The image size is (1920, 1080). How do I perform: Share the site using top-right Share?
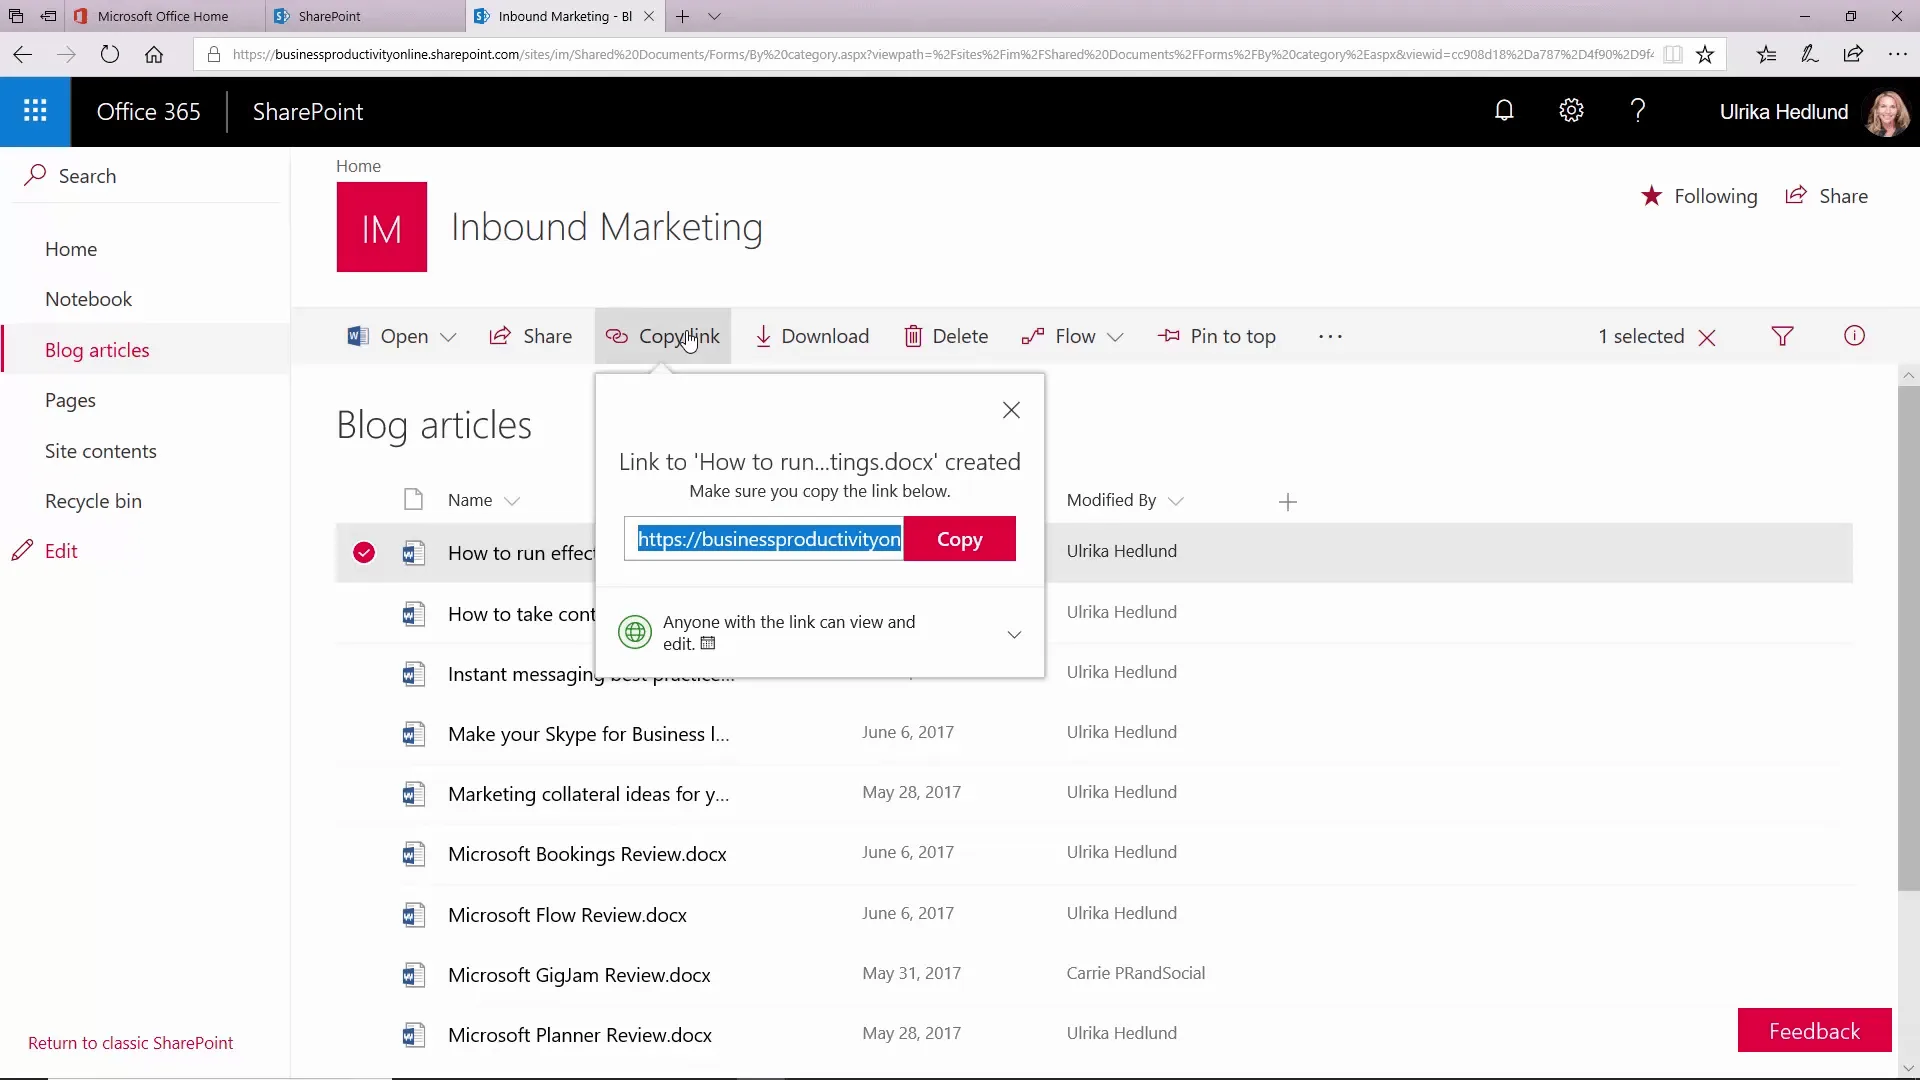point(1827,196)
